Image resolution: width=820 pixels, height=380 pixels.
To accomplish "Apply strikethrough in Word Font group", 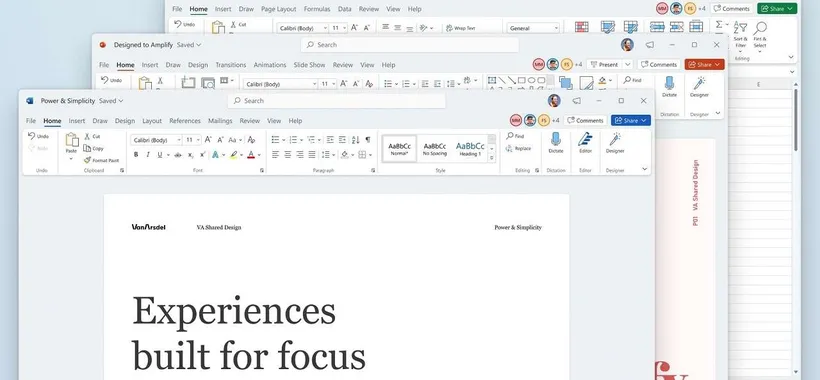I will pos(178,155).
